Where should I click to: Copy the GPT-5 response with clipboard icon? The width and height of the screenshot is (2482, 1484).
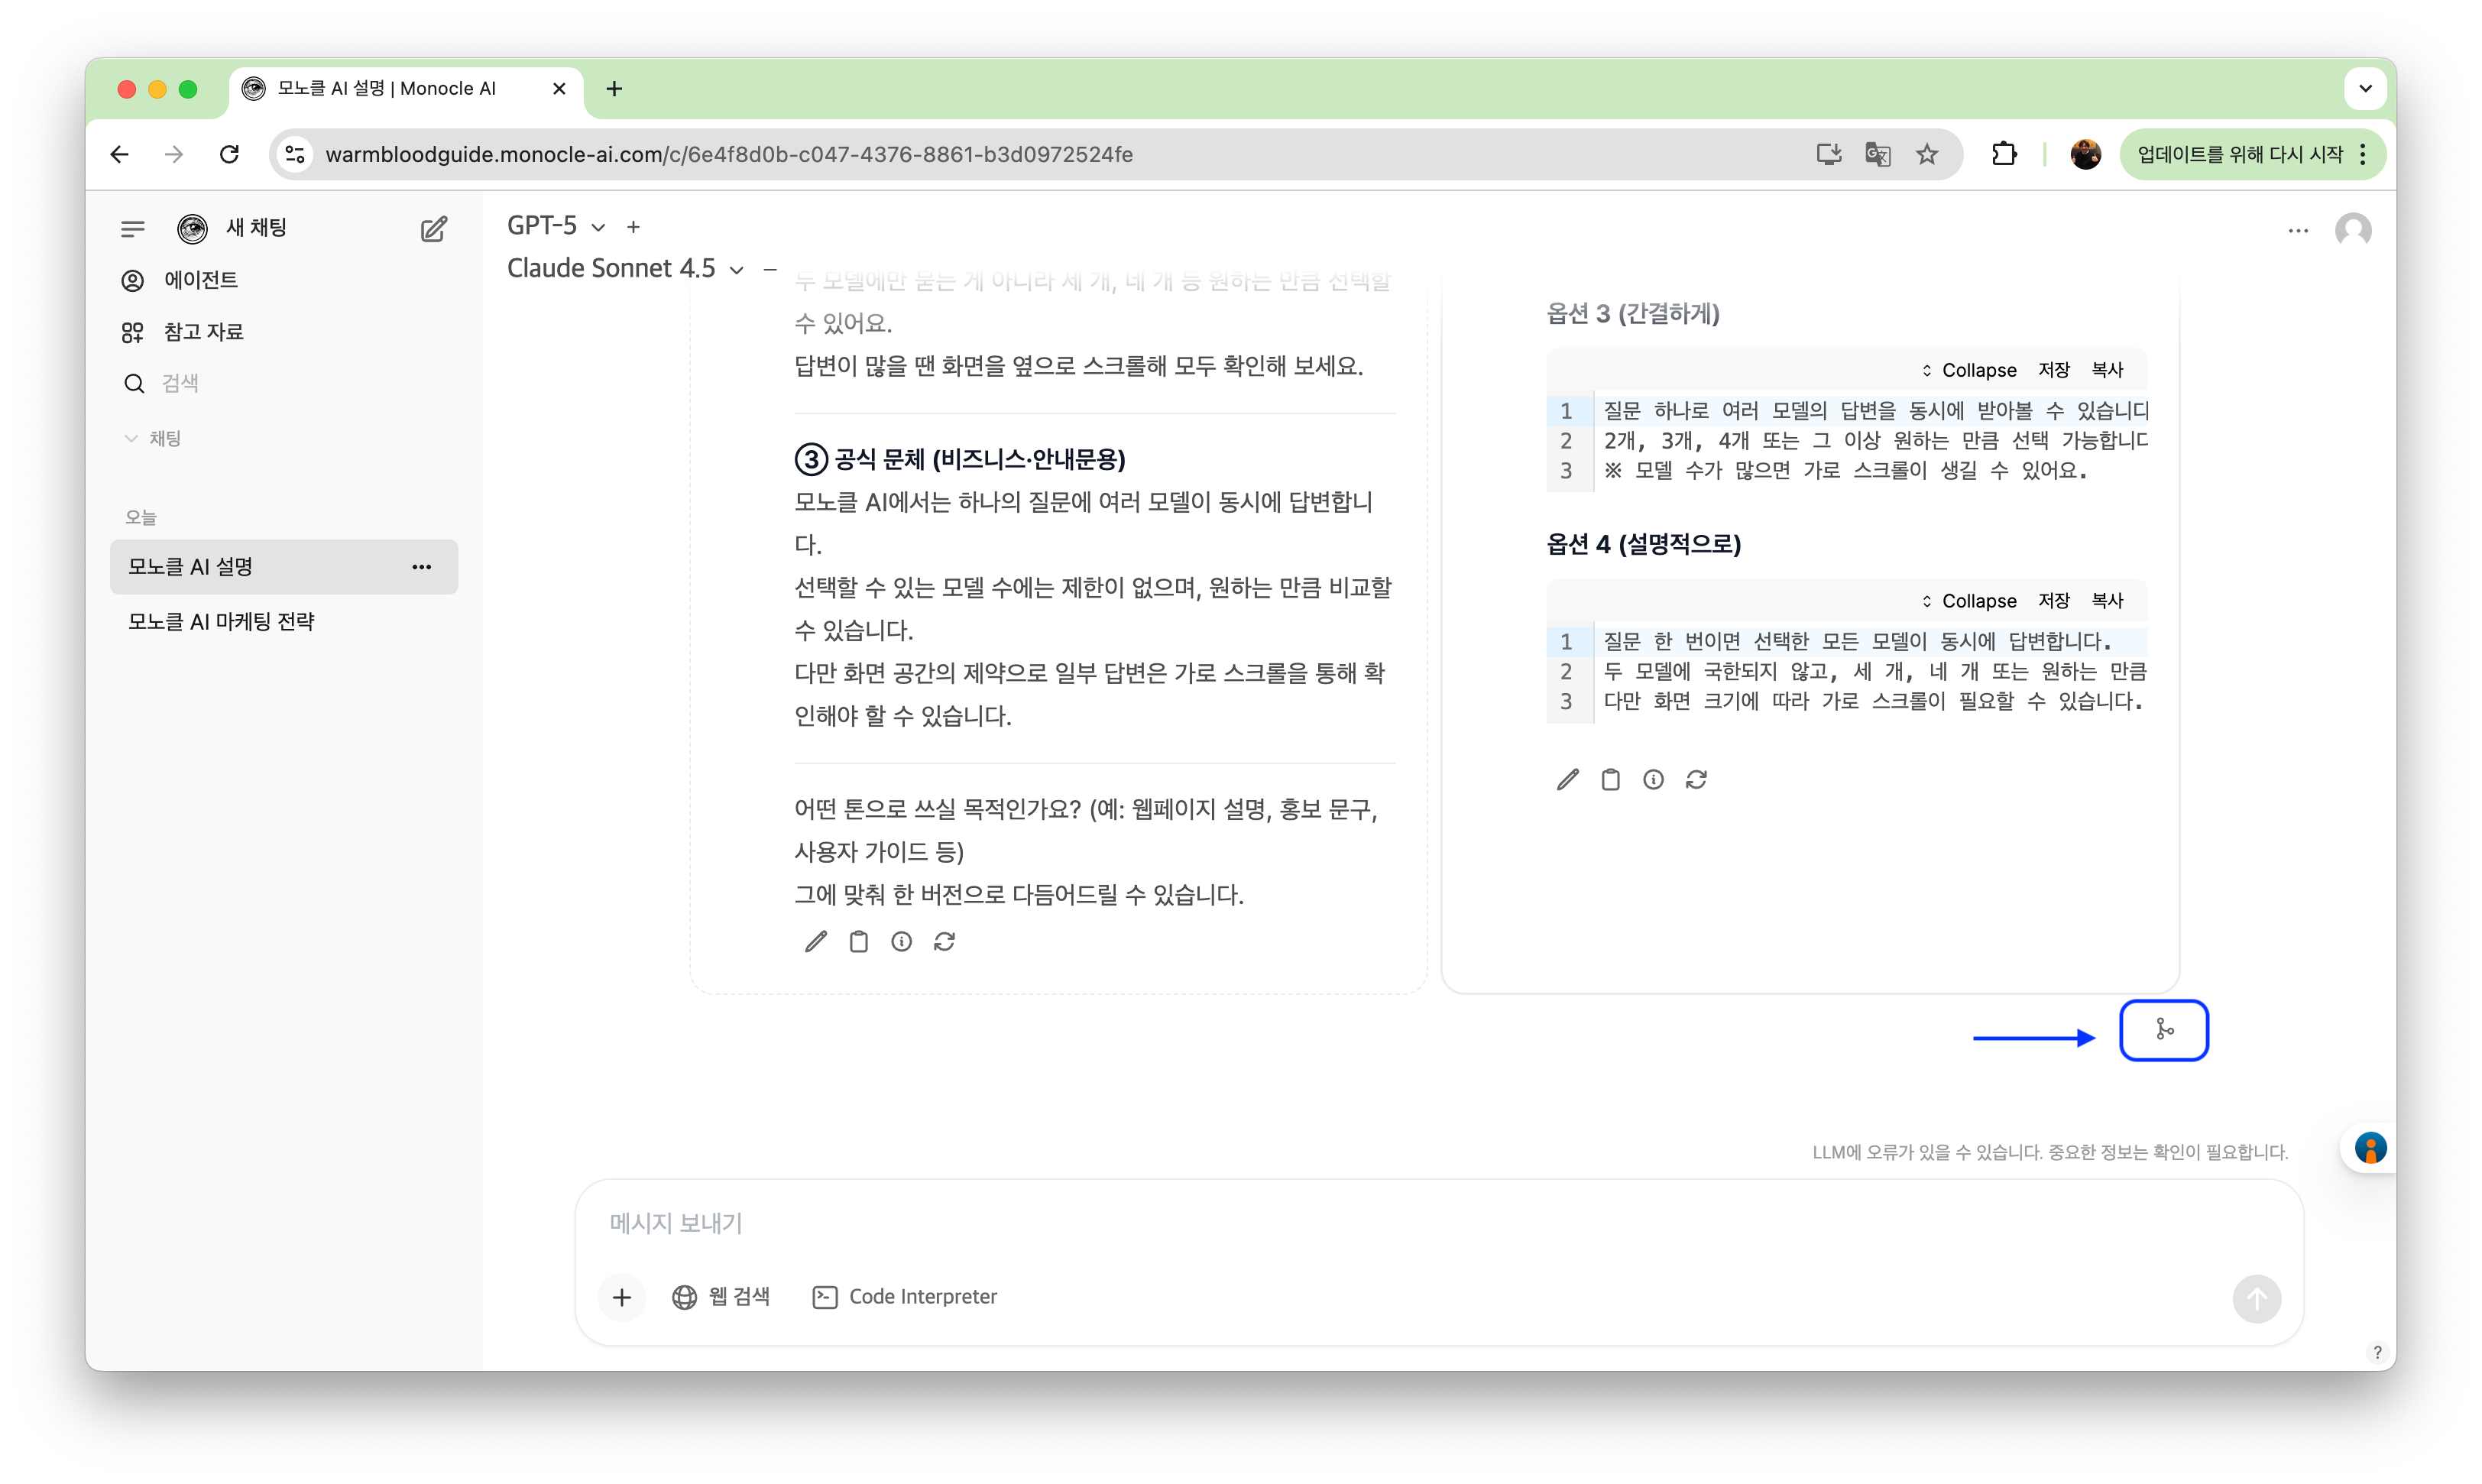click(x=858, y=941)
